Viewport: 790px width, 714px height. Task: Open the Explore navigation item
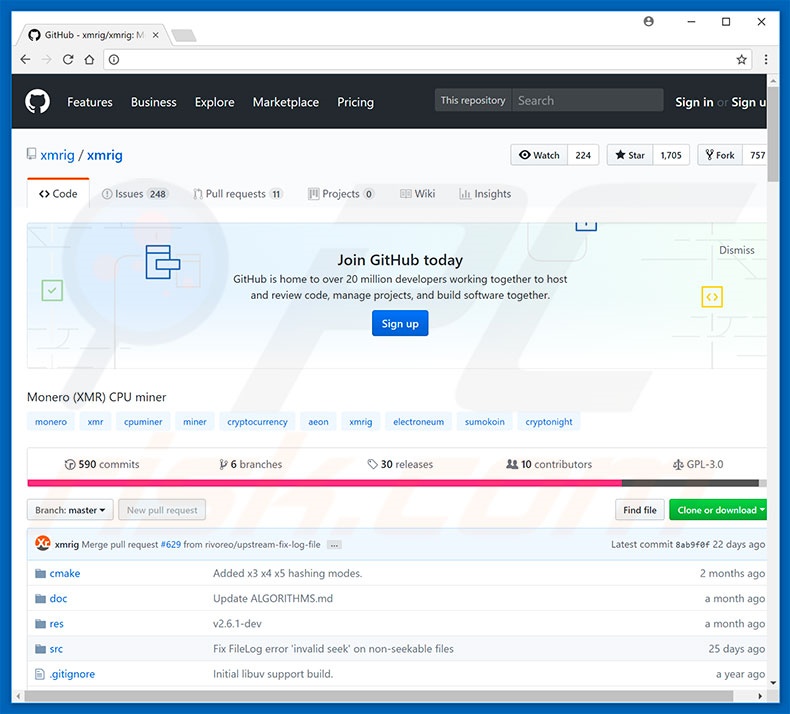click(x=215, y=102)
